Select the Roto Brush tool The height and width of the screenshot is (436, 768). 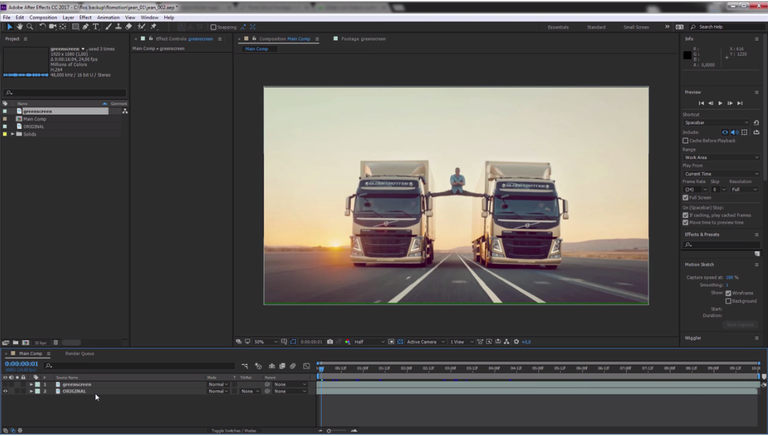point(142,27)
